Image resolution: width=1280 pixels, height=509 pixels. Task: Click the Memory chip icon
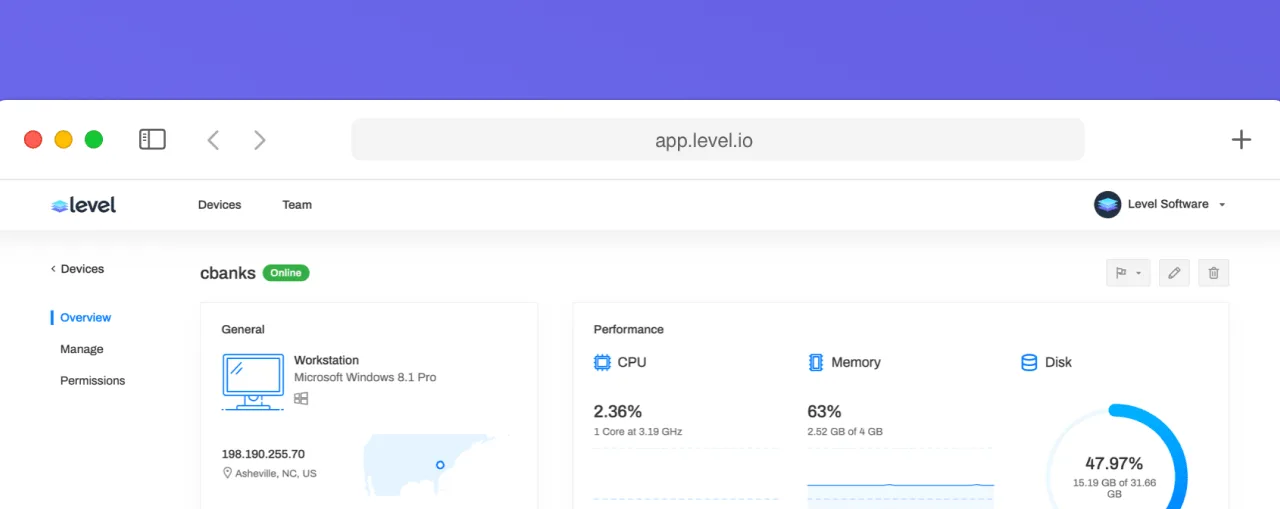coord(816,362)
